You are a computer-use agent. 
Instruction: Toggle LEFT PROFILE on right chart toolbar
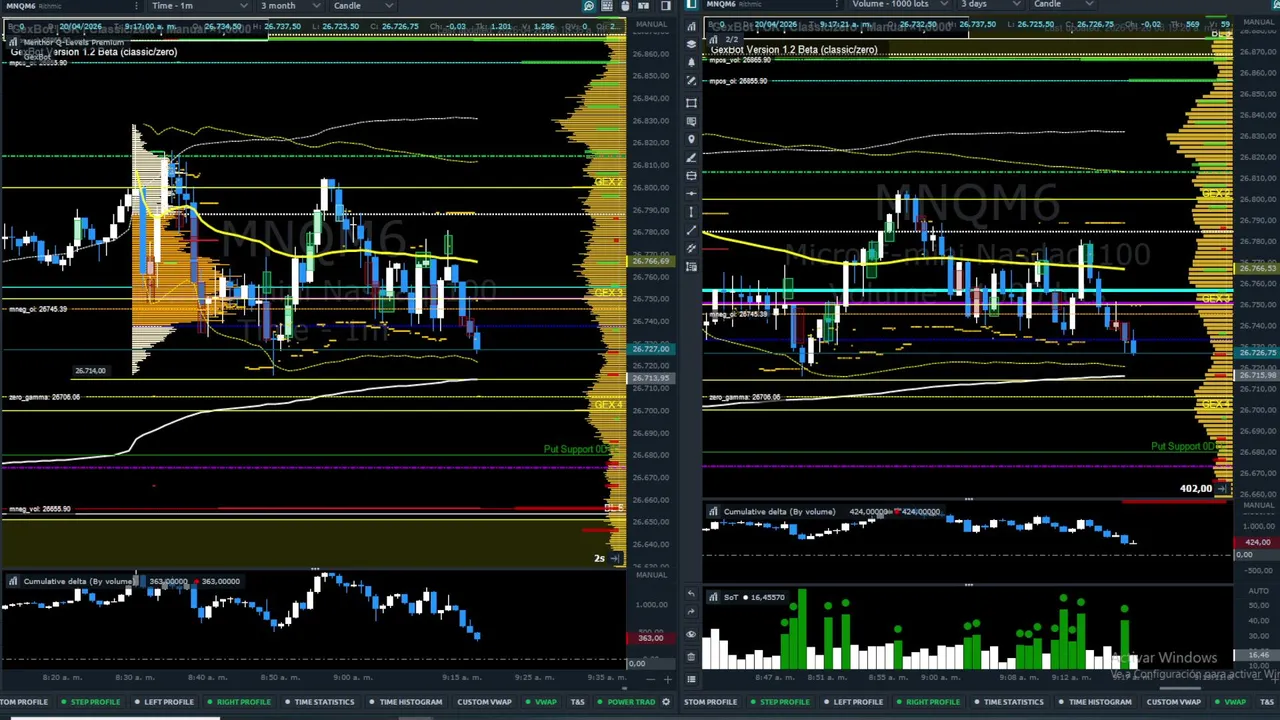[853, 702]
